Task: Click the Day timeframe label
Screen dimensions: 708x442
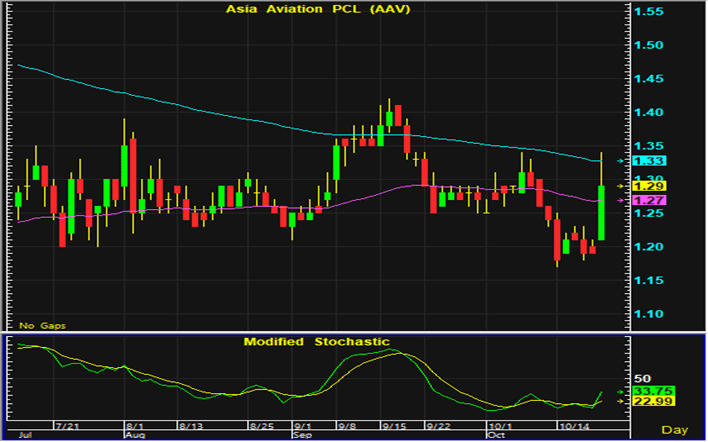Action: point(675,430)
